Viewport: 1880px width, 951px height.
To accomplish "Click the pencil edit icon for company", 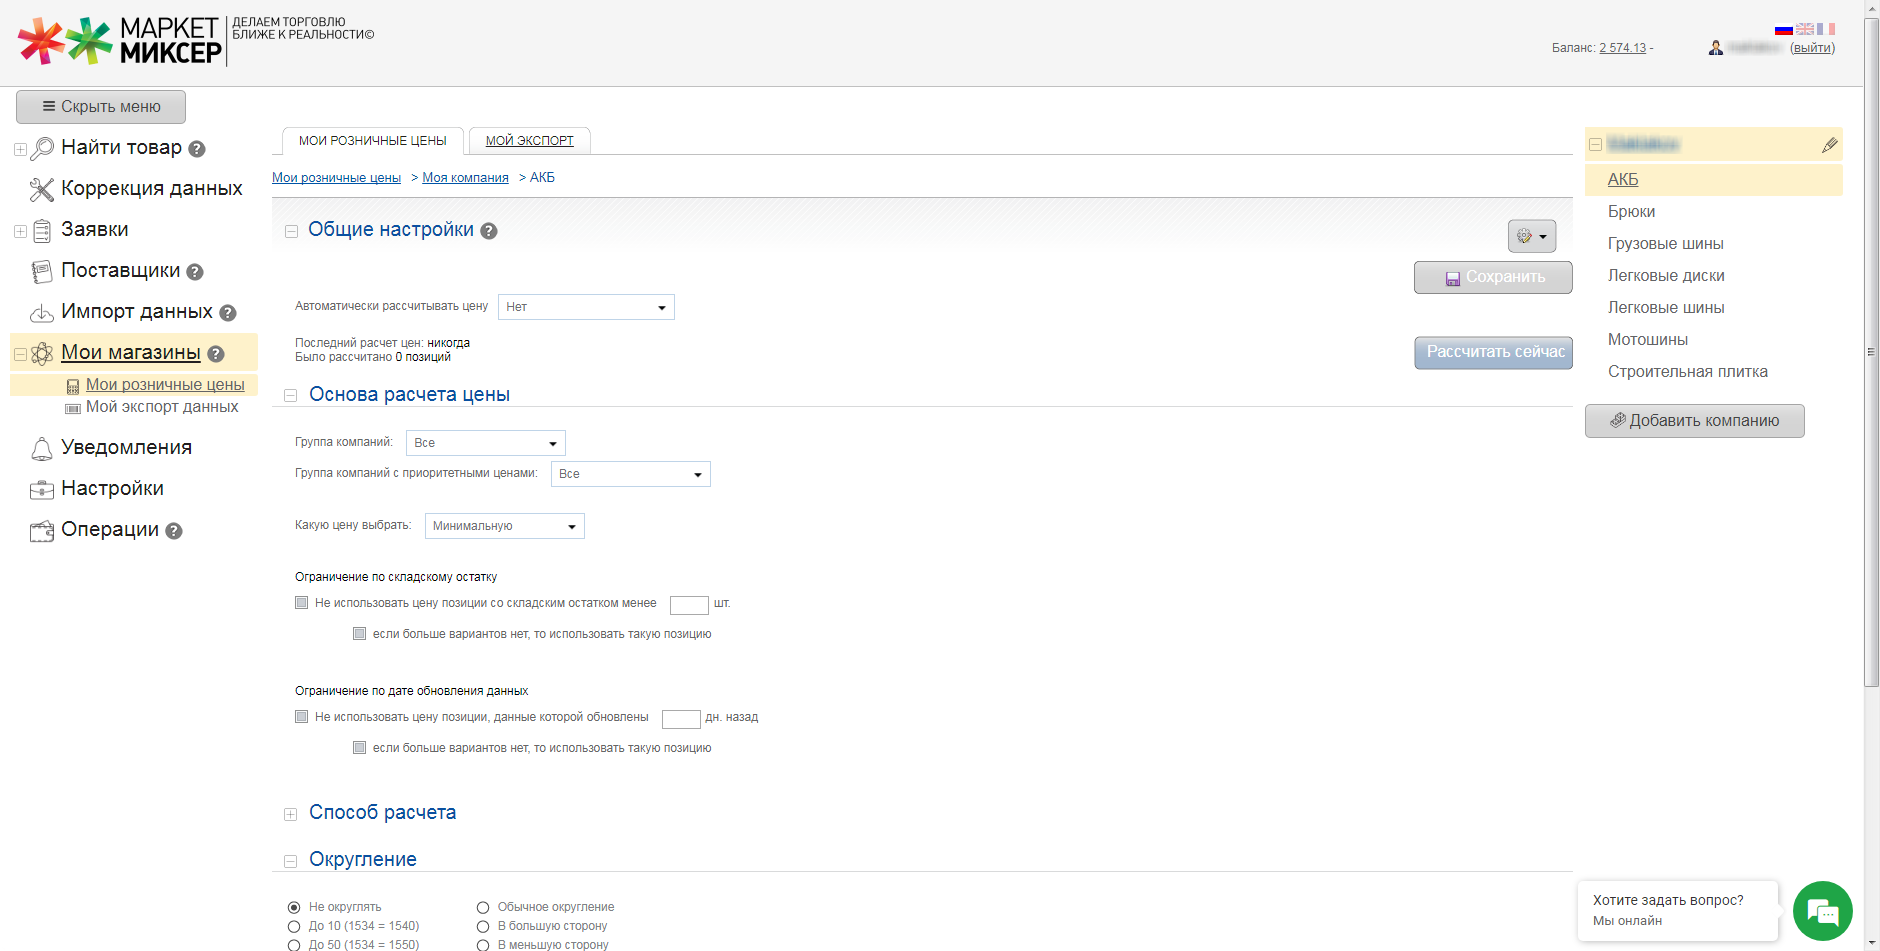I will click(x=1830, y=145).
